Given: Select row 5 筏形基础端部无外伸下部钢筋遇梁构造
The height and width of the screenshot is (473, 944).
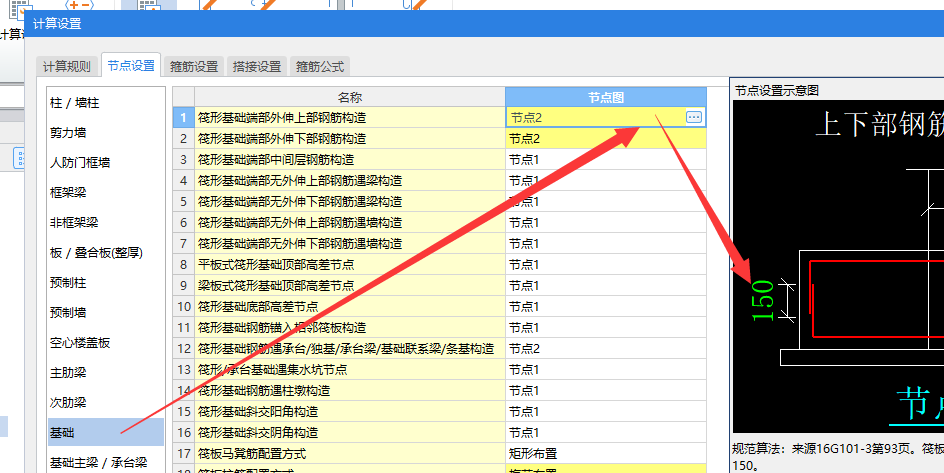Looking at the screenshot, I should pyautogui.click(x=350, y=202).
